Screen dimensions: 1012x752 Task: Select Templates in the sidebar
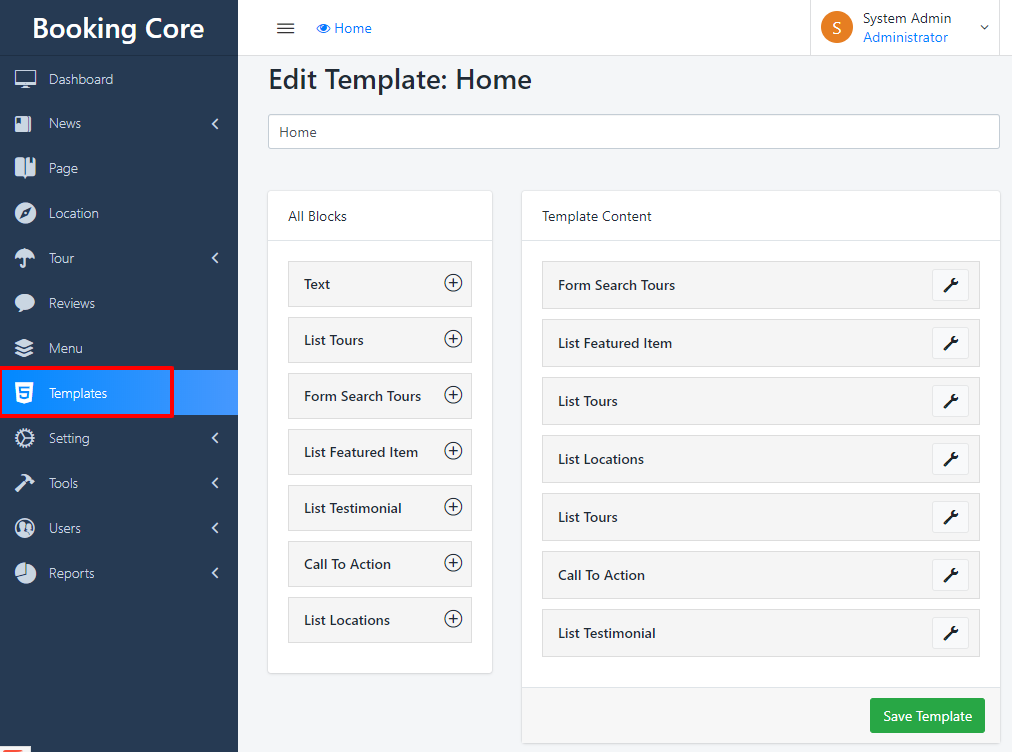coord(78,393)
